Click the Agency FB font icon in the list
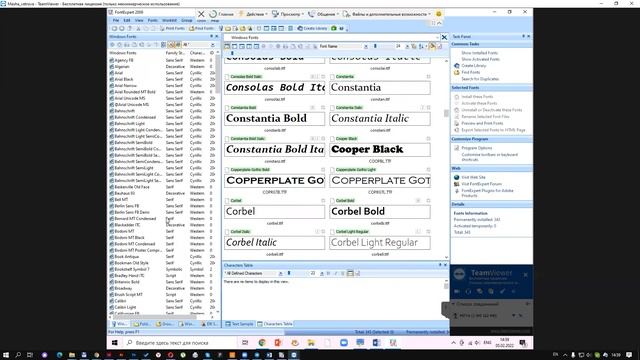This screenshot has height=360, width=640. tap(111, 60)
